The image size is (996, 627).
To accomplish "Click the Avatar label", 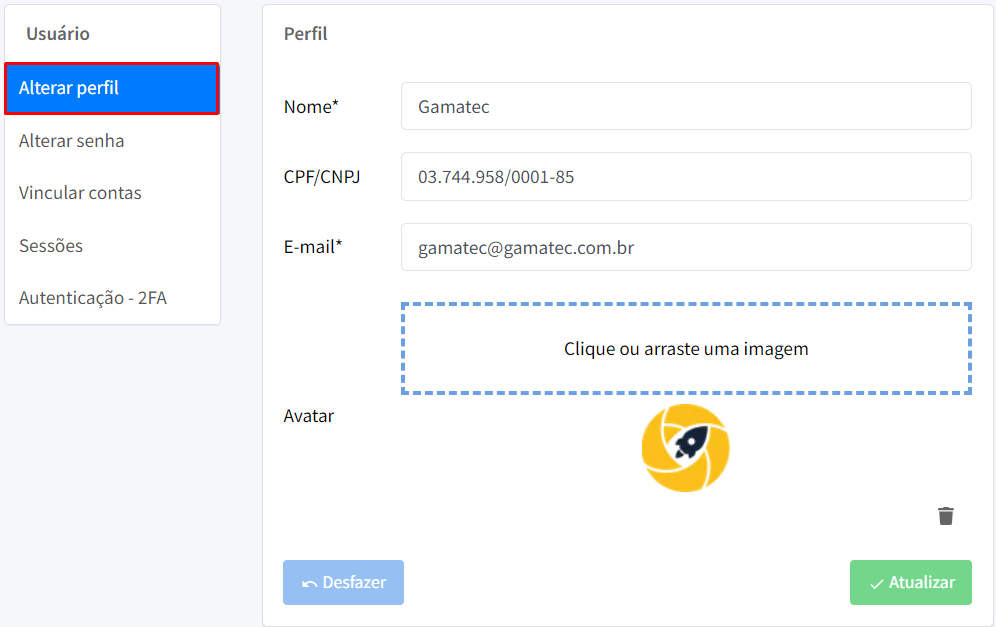I will [309, 416].
